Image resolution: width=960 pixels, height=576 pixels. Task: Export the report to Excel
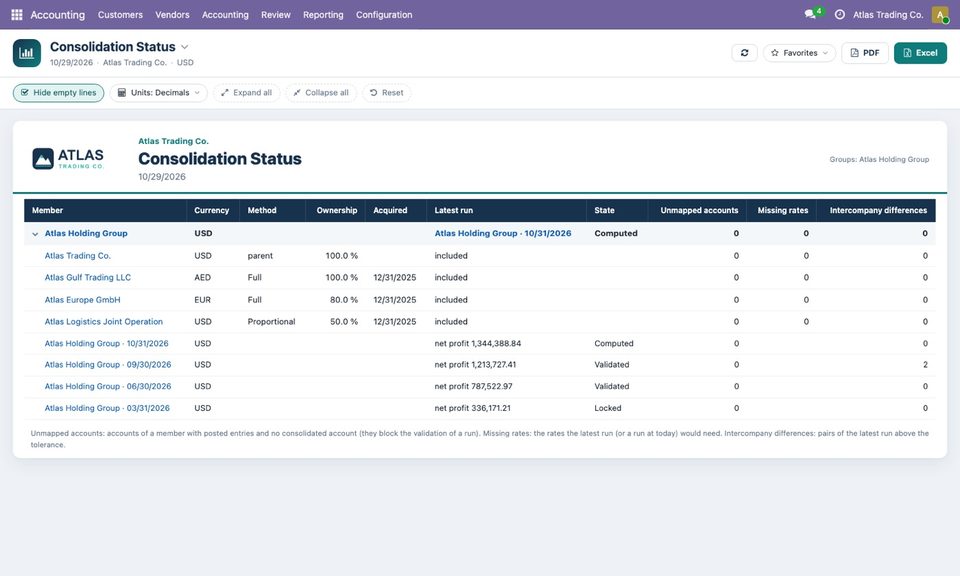click(x=920, y=53)
